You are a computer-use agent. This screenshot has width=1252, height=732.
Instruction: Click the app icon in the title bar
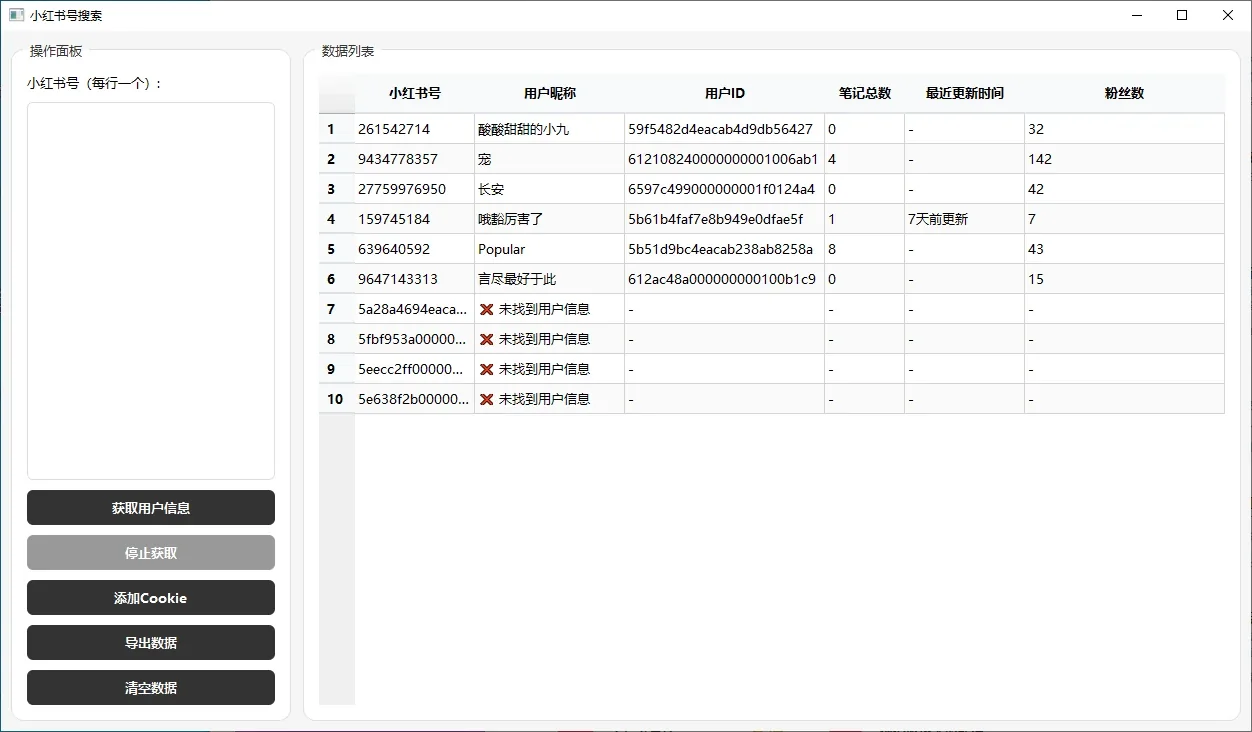16,15
